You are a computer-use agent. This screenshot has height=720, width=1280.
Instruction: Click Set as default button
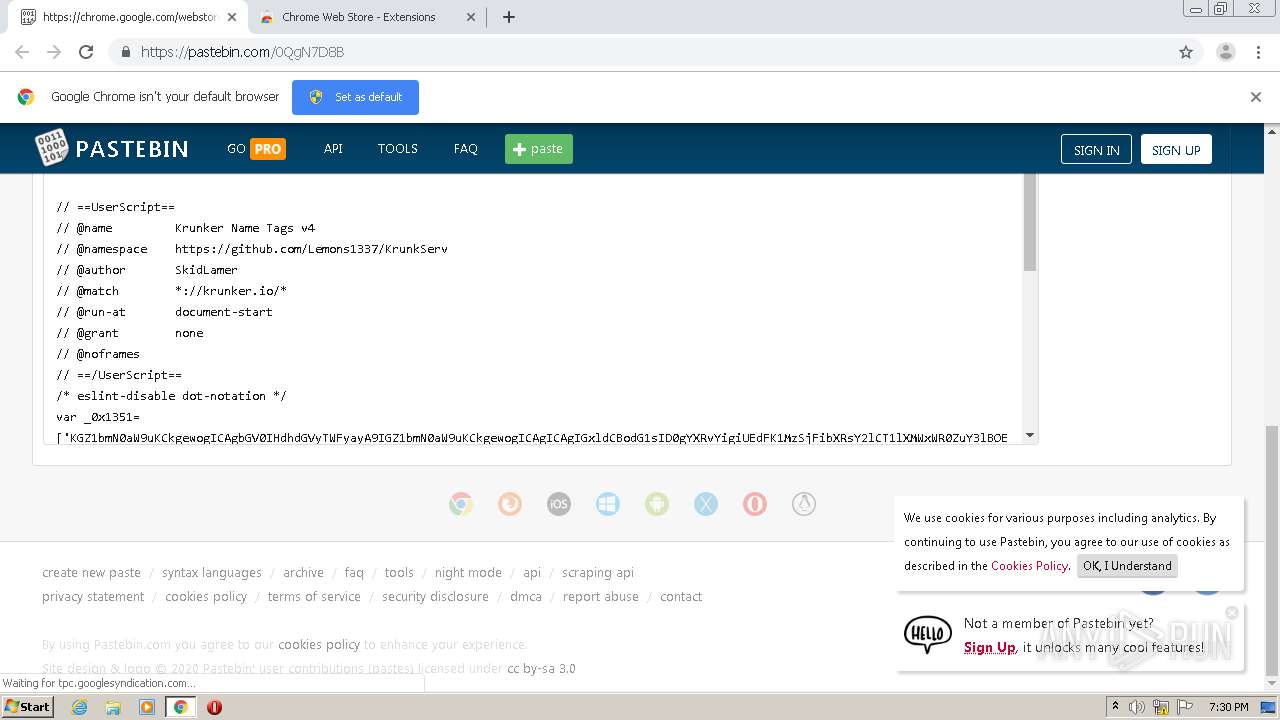[x=355, y=97]
